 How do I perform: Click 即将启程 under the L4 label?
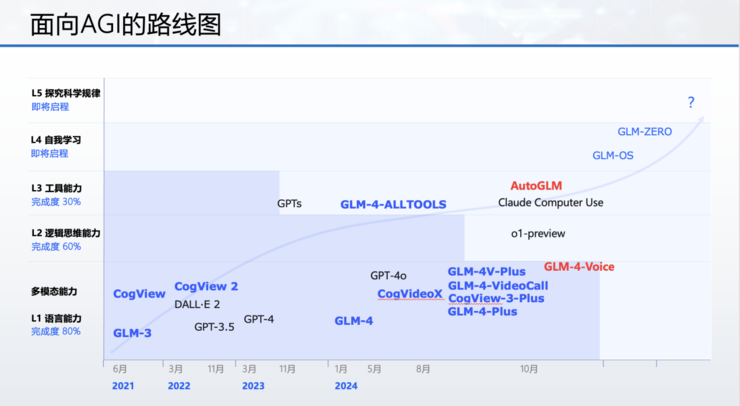(x=50, y=153)
